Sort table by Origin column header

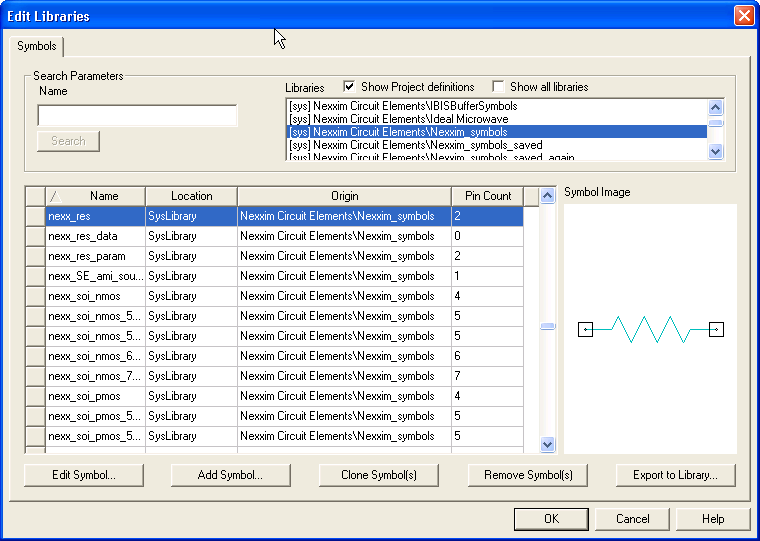tap(344, 196)
